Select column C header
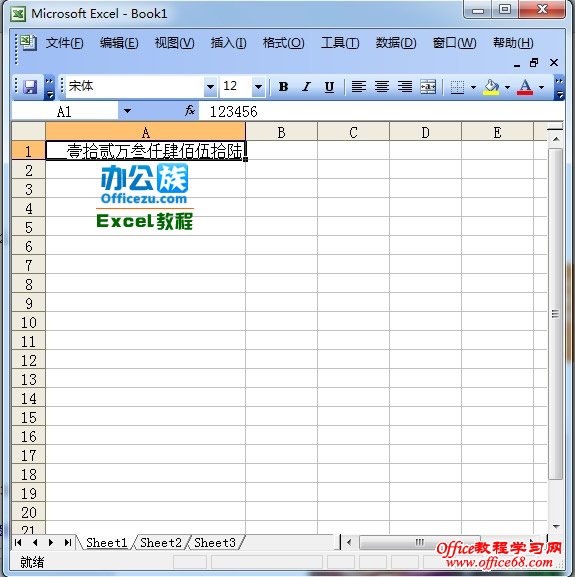The height and width of the screenshot is (577, 575). click(x=354, y=132)
